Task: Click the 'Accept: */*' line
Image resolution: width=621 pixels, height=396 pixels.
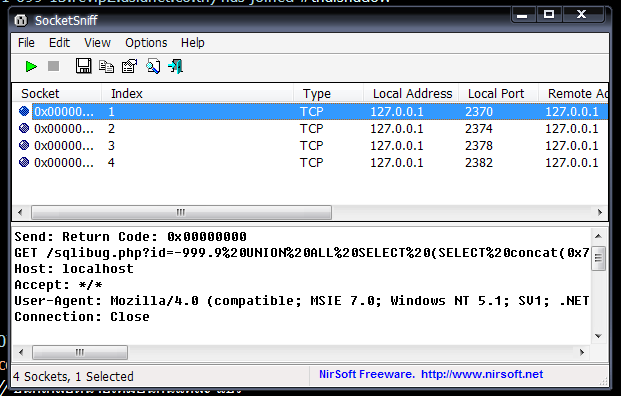Action: (59, 285)
